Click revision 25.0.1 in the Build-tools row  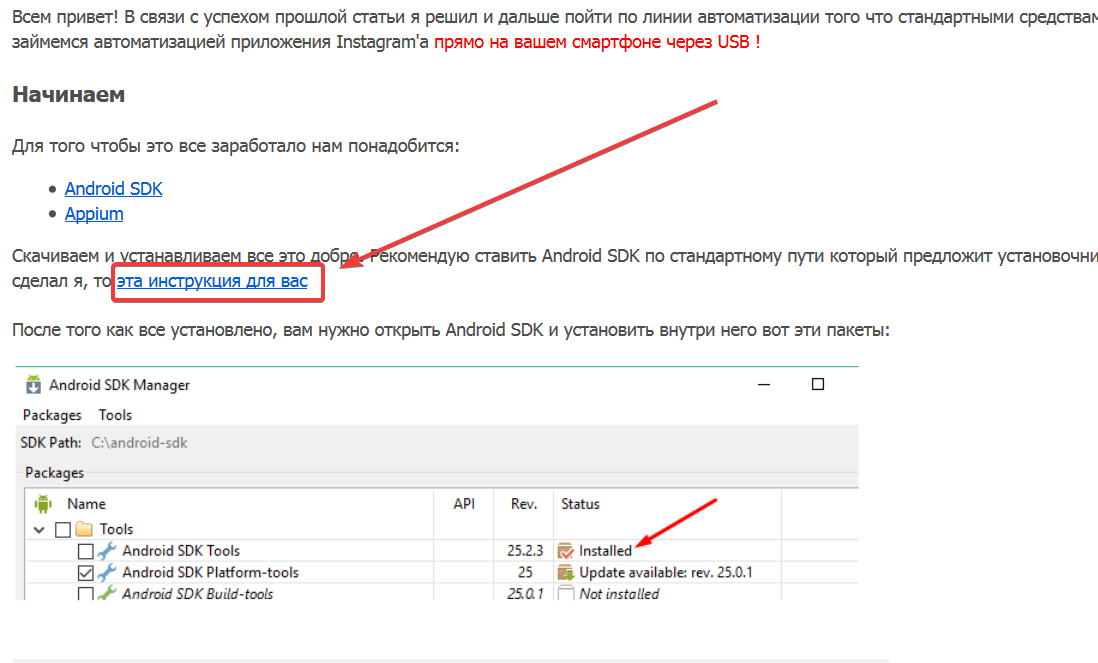point(525,594)
